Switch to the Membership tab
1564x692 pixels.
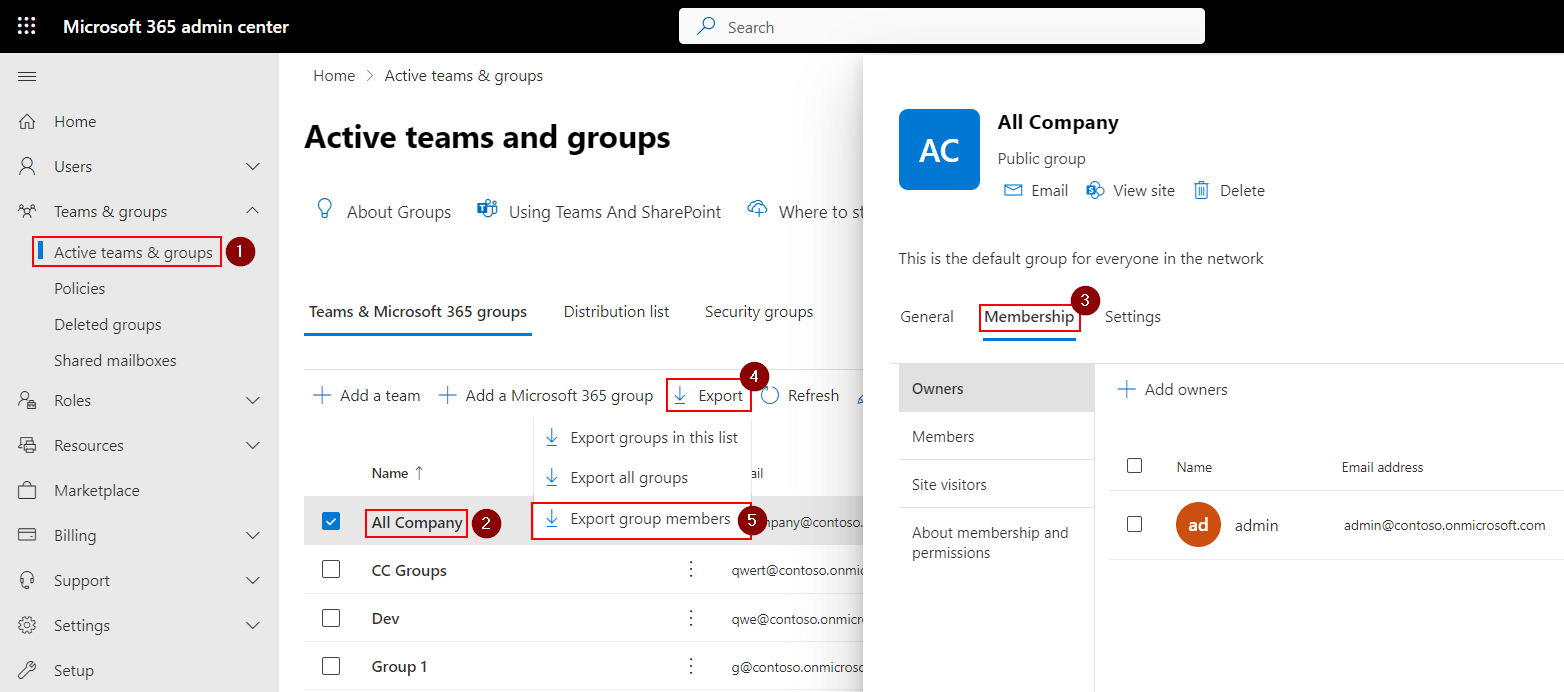point(1029,316)
